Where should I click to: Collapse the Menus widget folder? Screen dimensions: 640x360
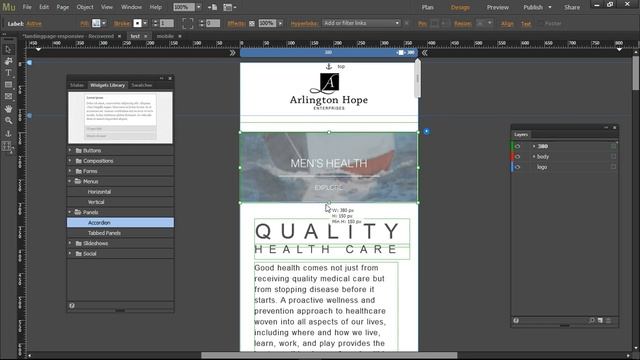70,181
